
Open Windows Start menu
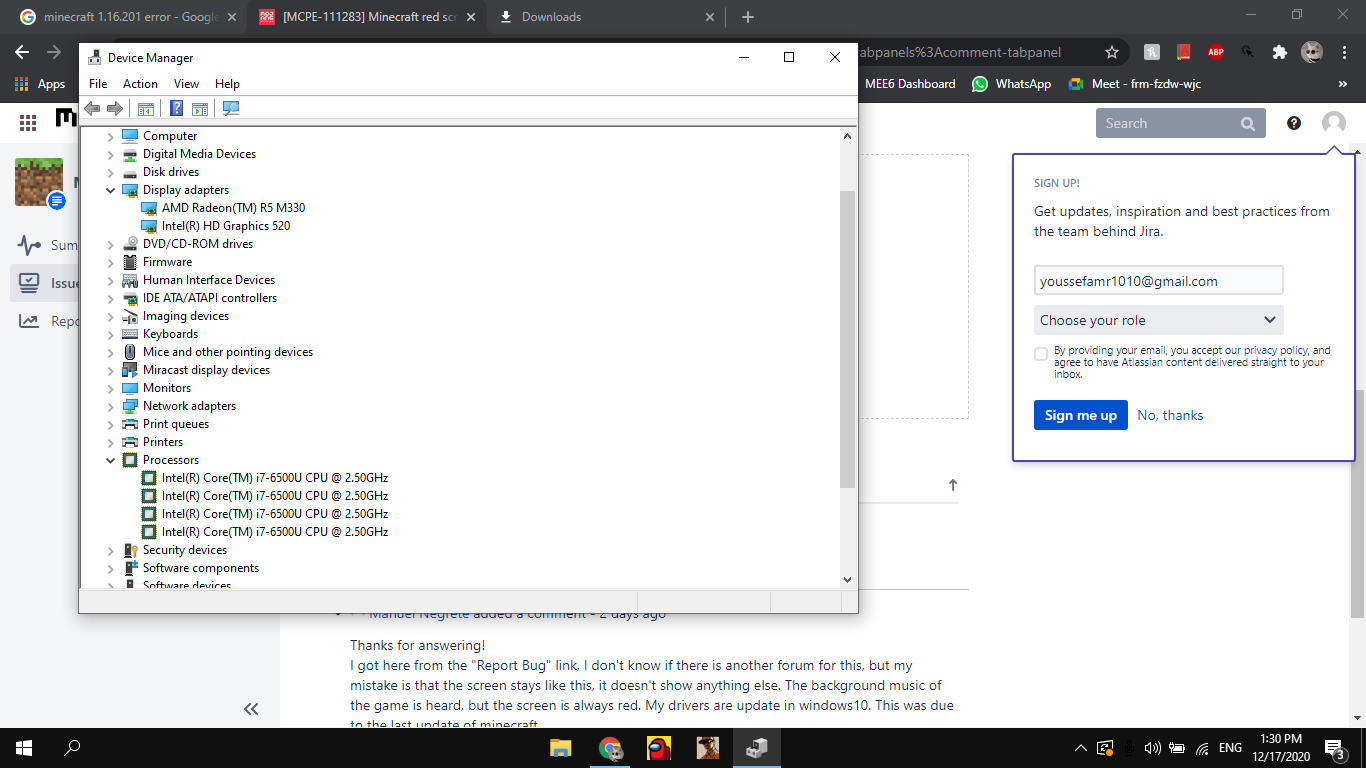[24, 748]
